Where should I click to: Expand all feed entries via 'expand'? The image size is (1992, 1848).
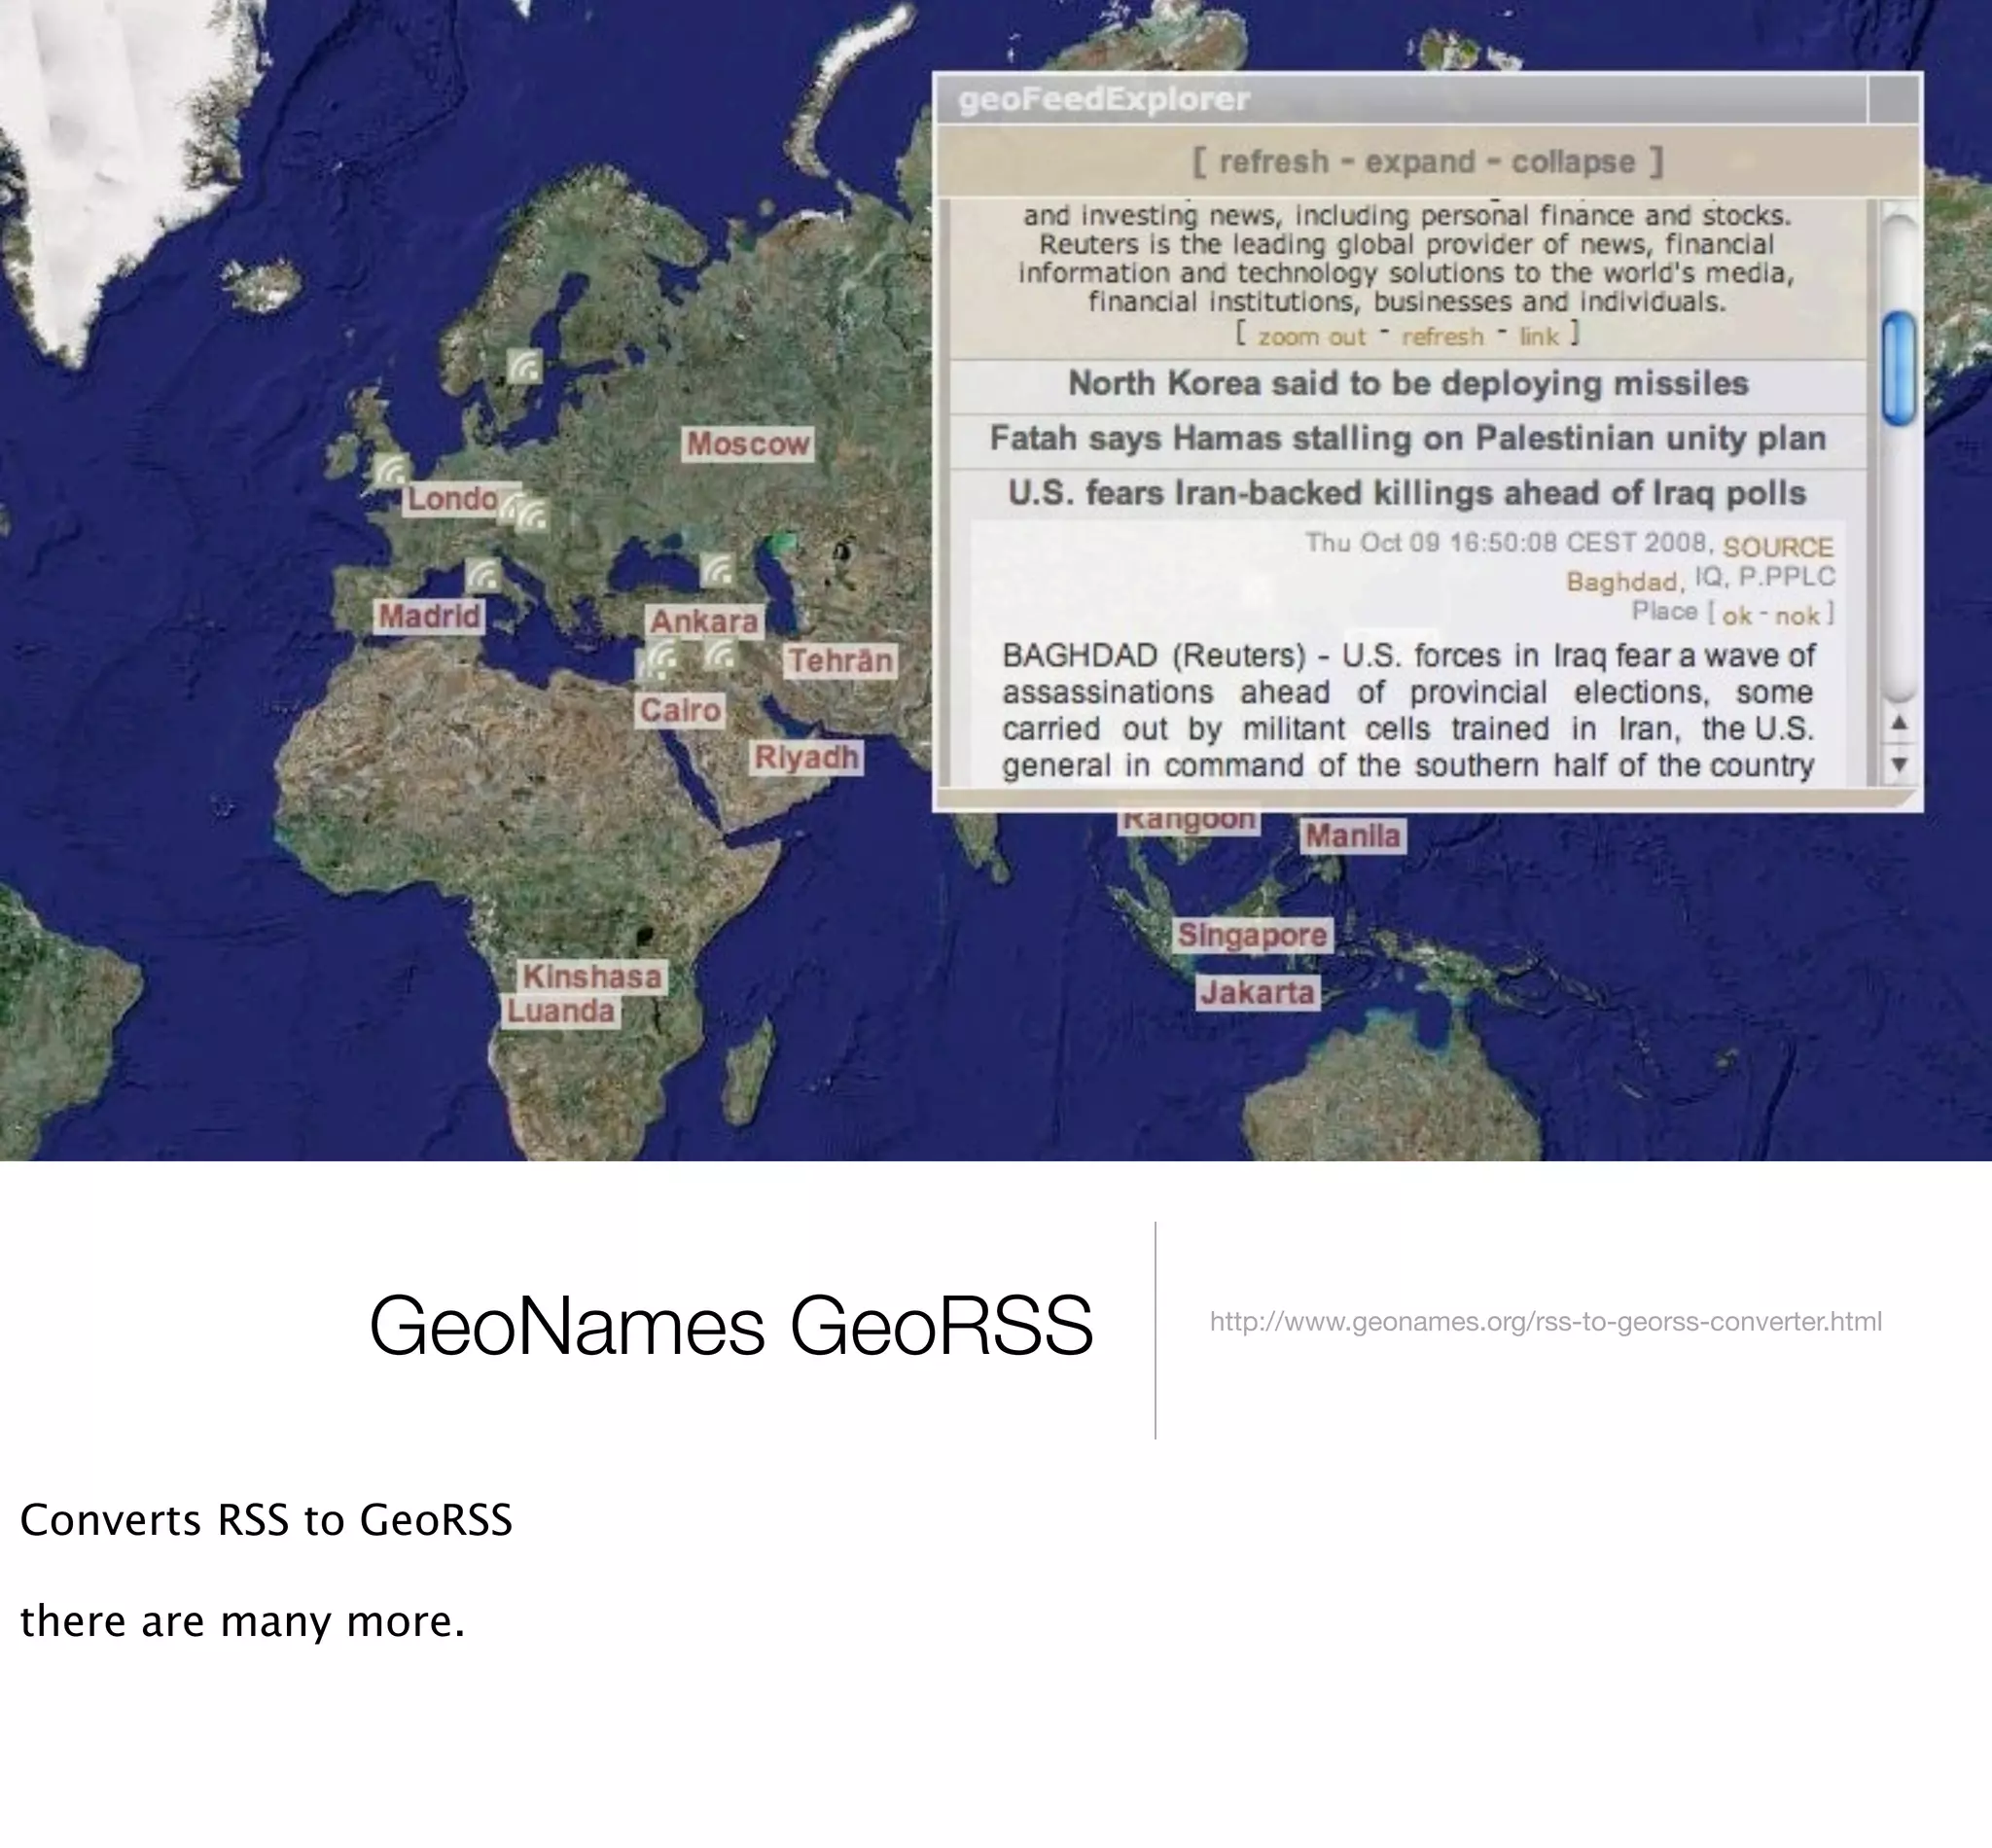click(1419, 162)
